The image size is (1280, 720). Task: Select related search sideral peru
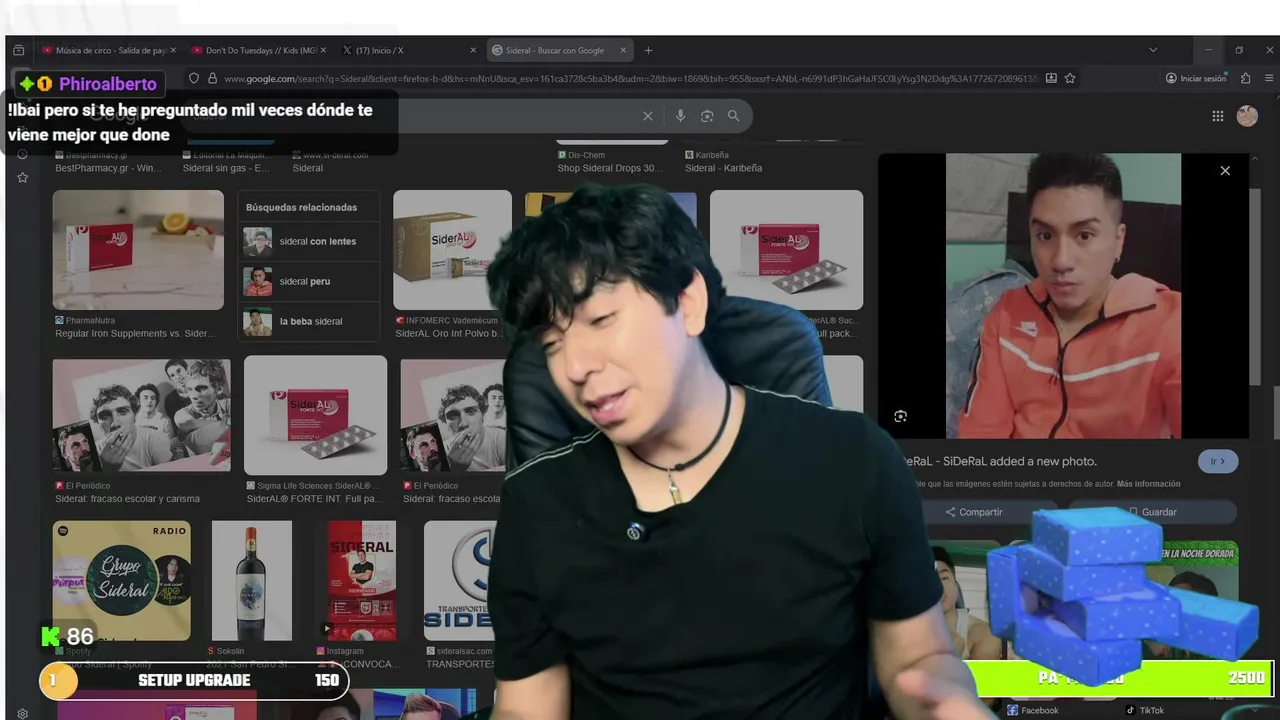[x=309, y=282]
